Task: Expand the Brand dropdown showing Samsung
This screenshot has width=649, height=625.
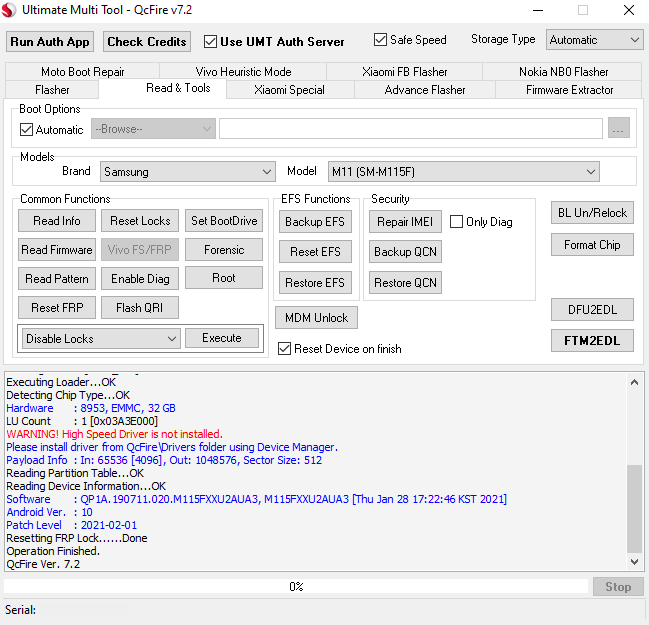Action: click(188, 171)
